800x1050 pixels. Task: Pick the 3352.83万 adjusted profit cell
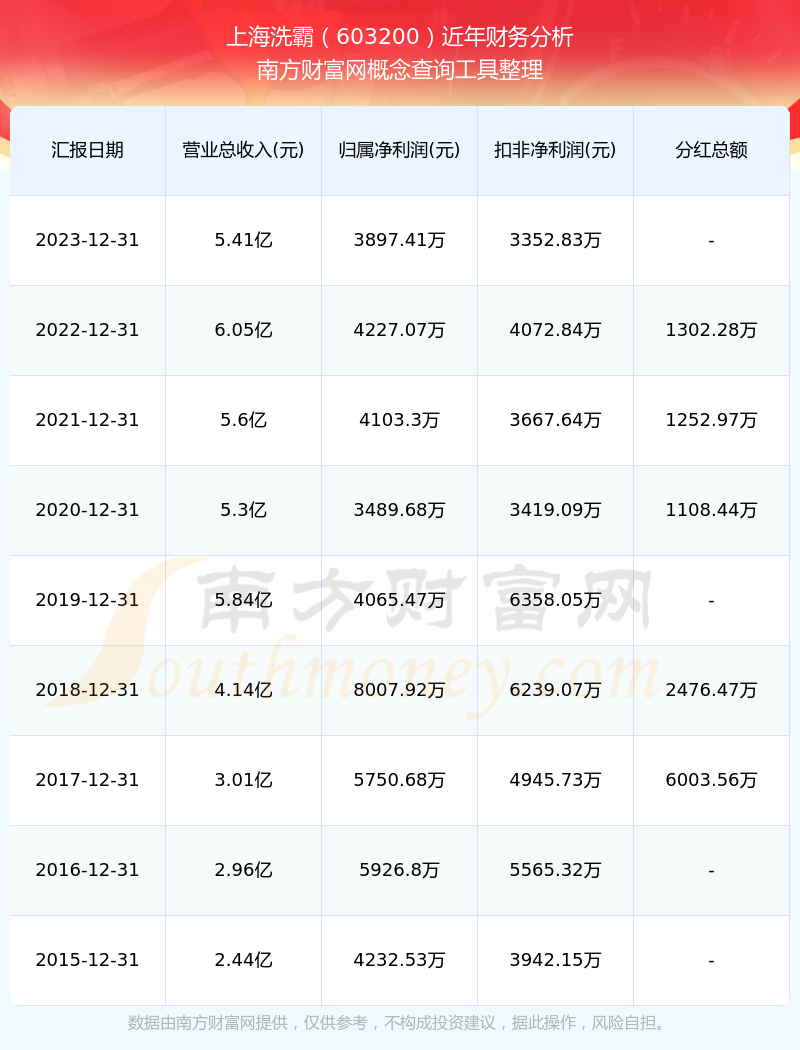(x=556, y=240)
